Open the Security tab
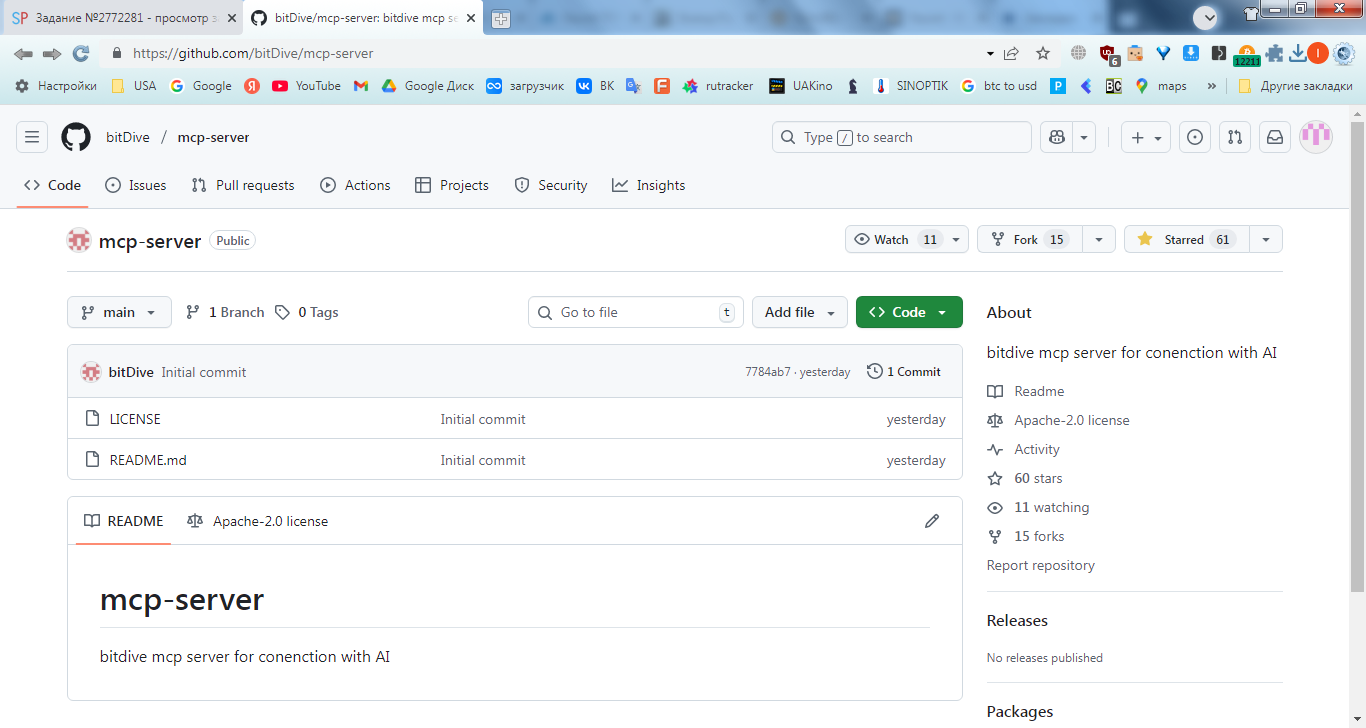This screenshot has width=1366, height=728. [551, 185]
